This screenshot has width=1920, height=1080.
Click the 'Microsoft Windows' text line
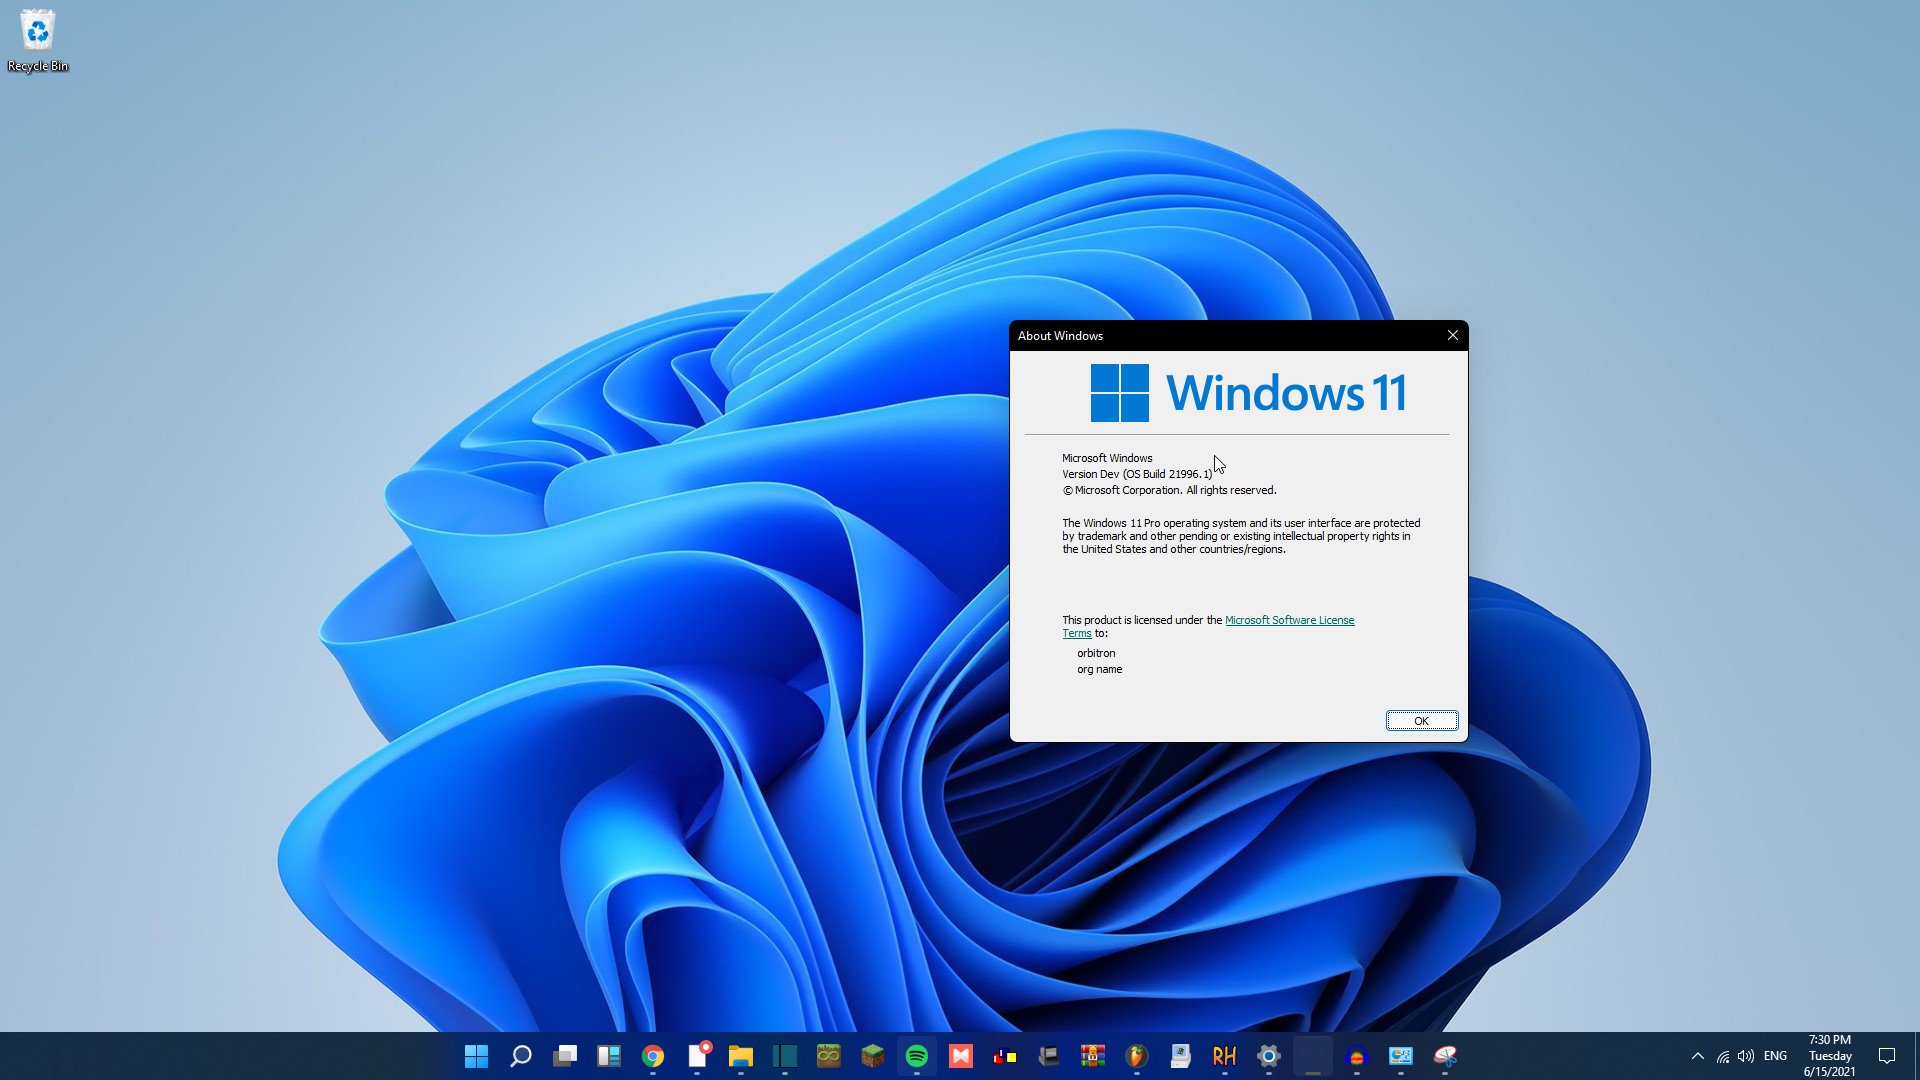(1107, 458)
